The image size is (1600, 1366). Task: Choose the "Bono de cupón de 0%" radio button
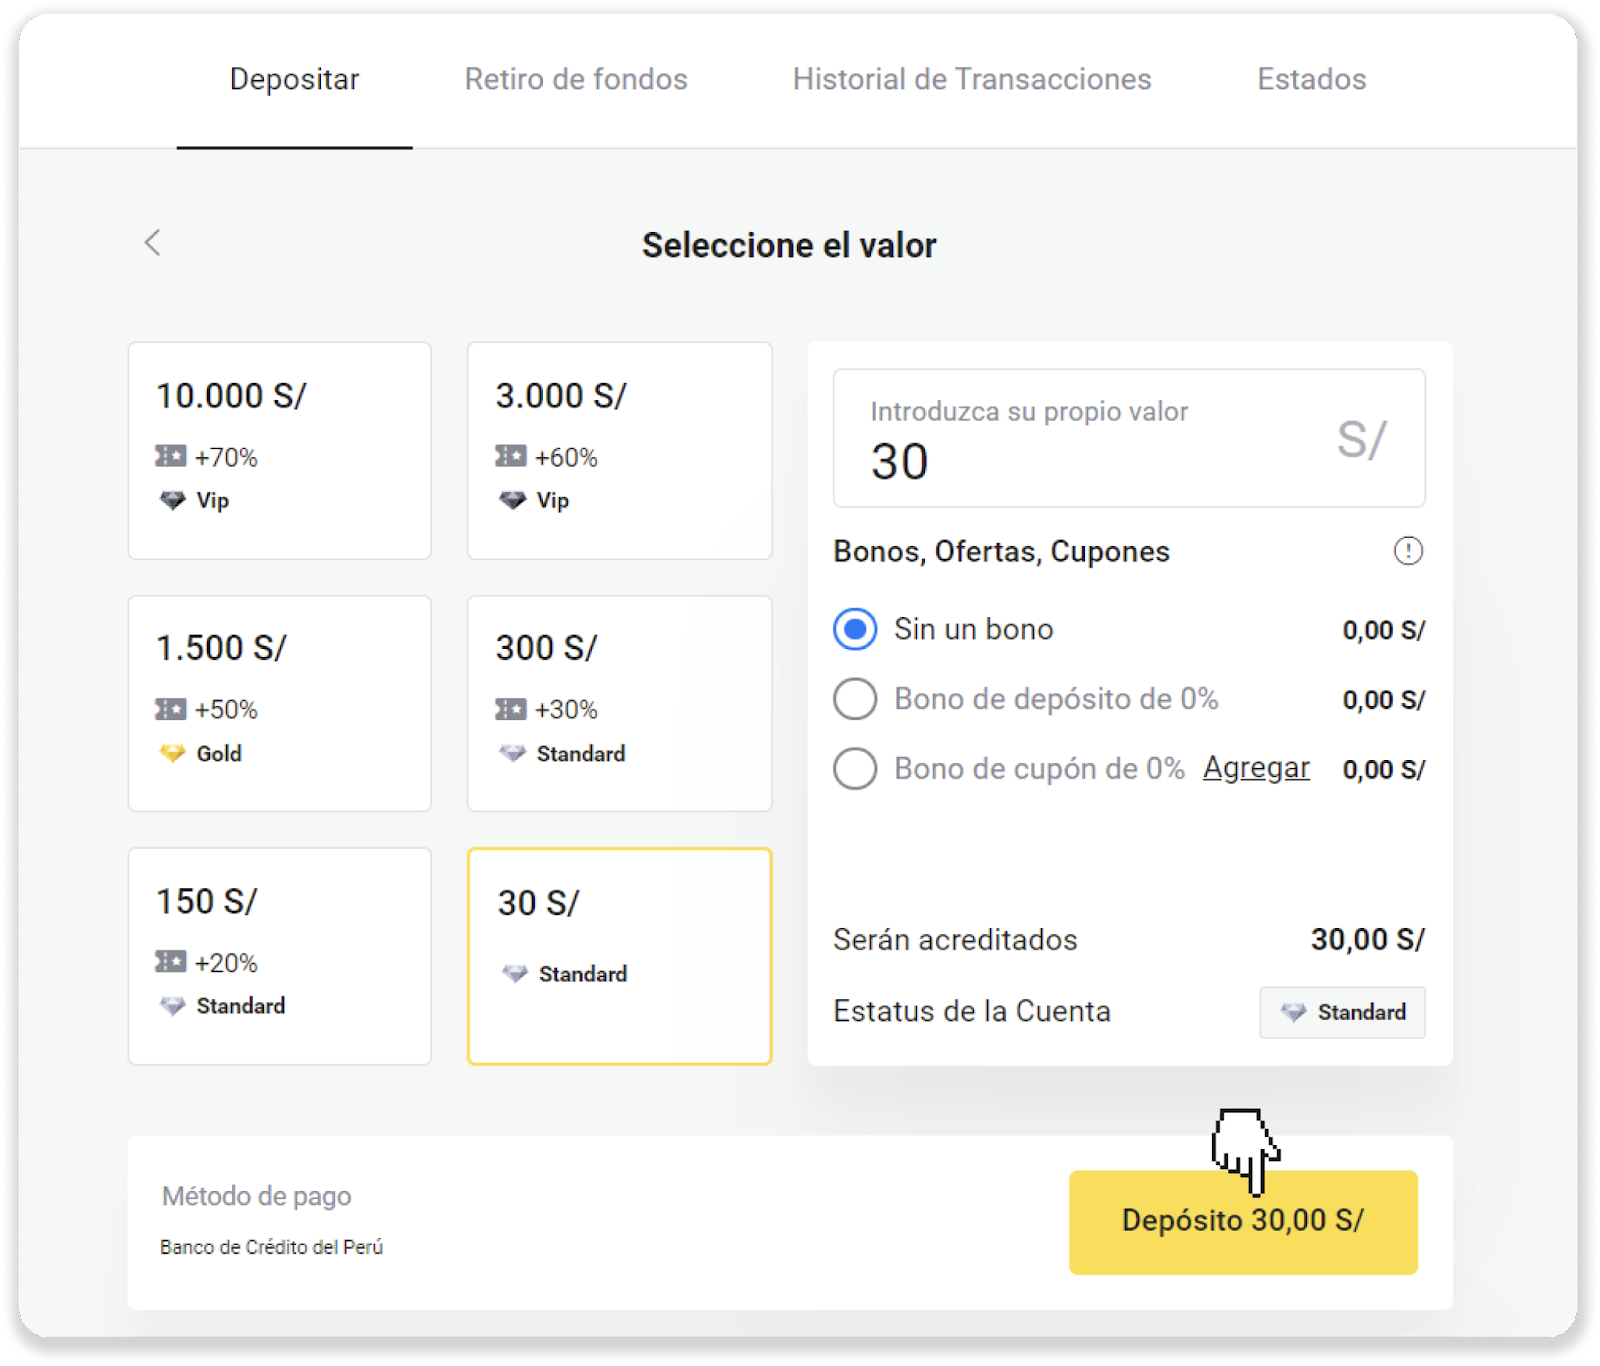click(855, 769)
